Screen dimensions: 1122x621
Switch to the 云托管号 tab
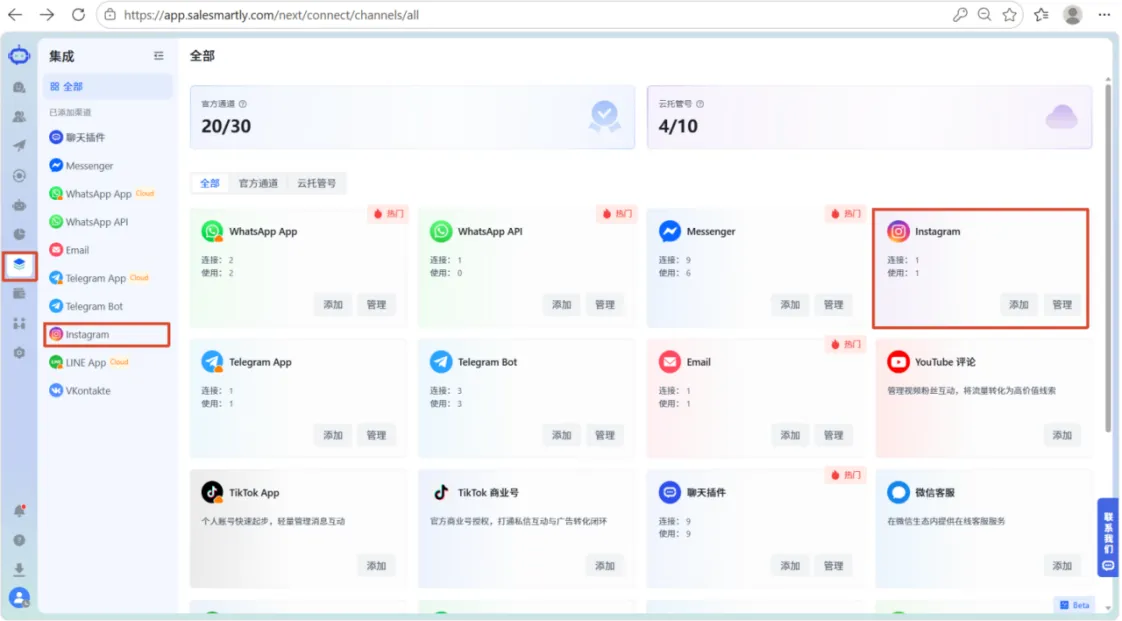click(x=316, y=183)
